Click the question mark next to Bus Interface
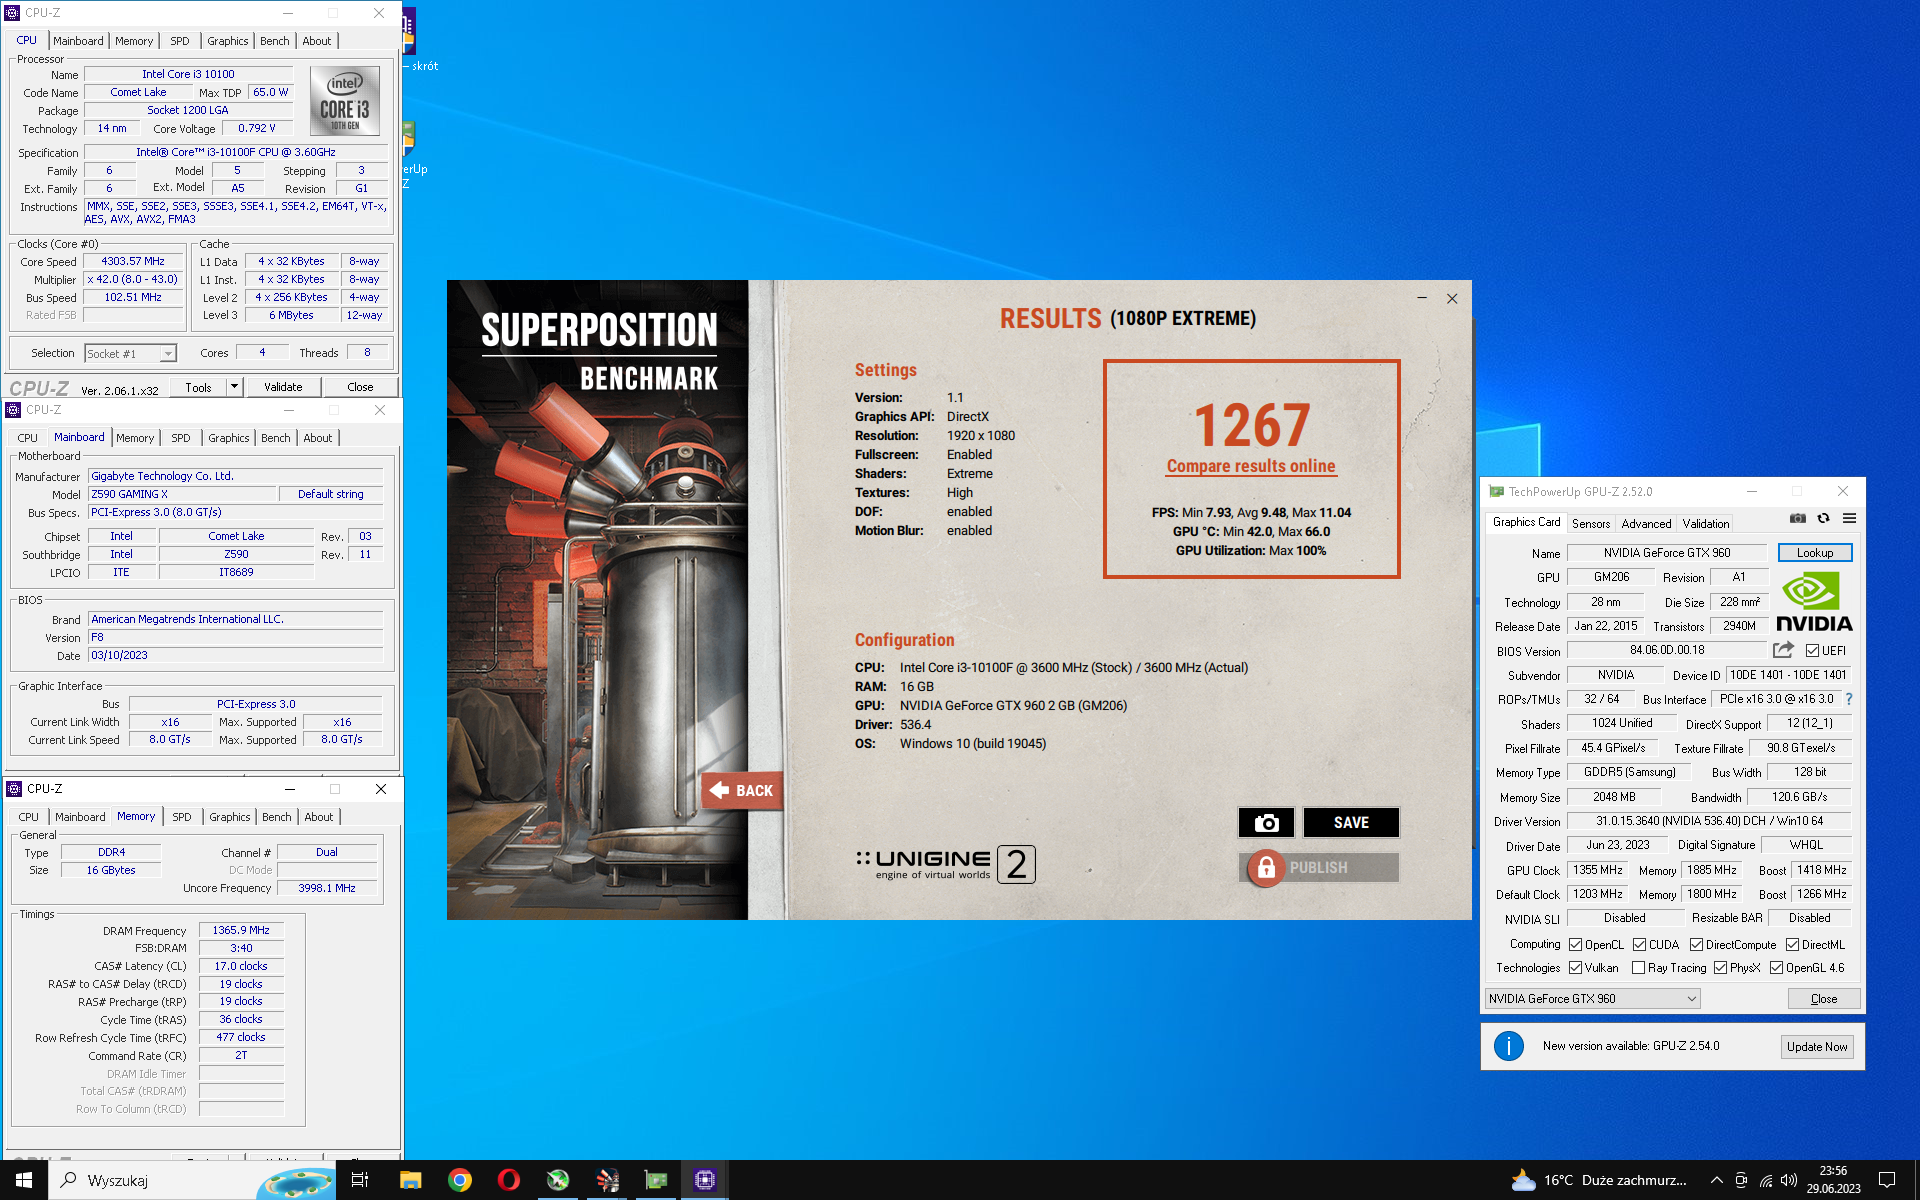 click(x=1849, y=699)
